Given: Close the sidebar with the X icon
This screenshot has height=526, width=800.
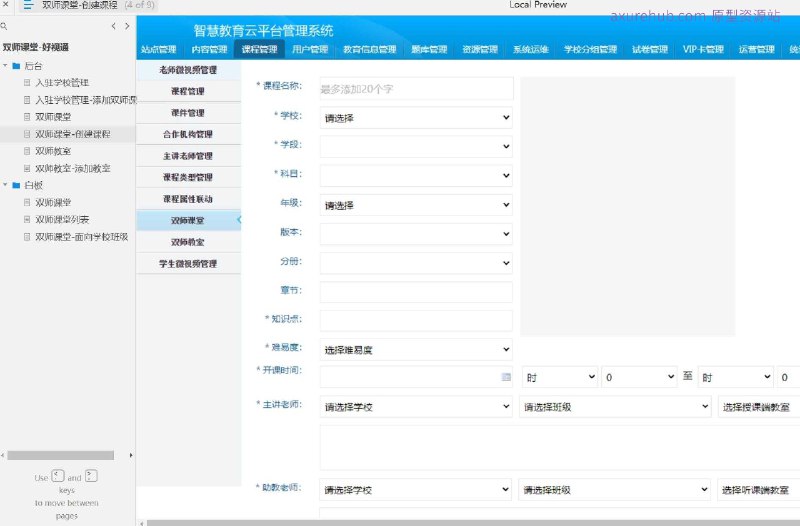Looking at the screenshot, I should coord(5,4).
